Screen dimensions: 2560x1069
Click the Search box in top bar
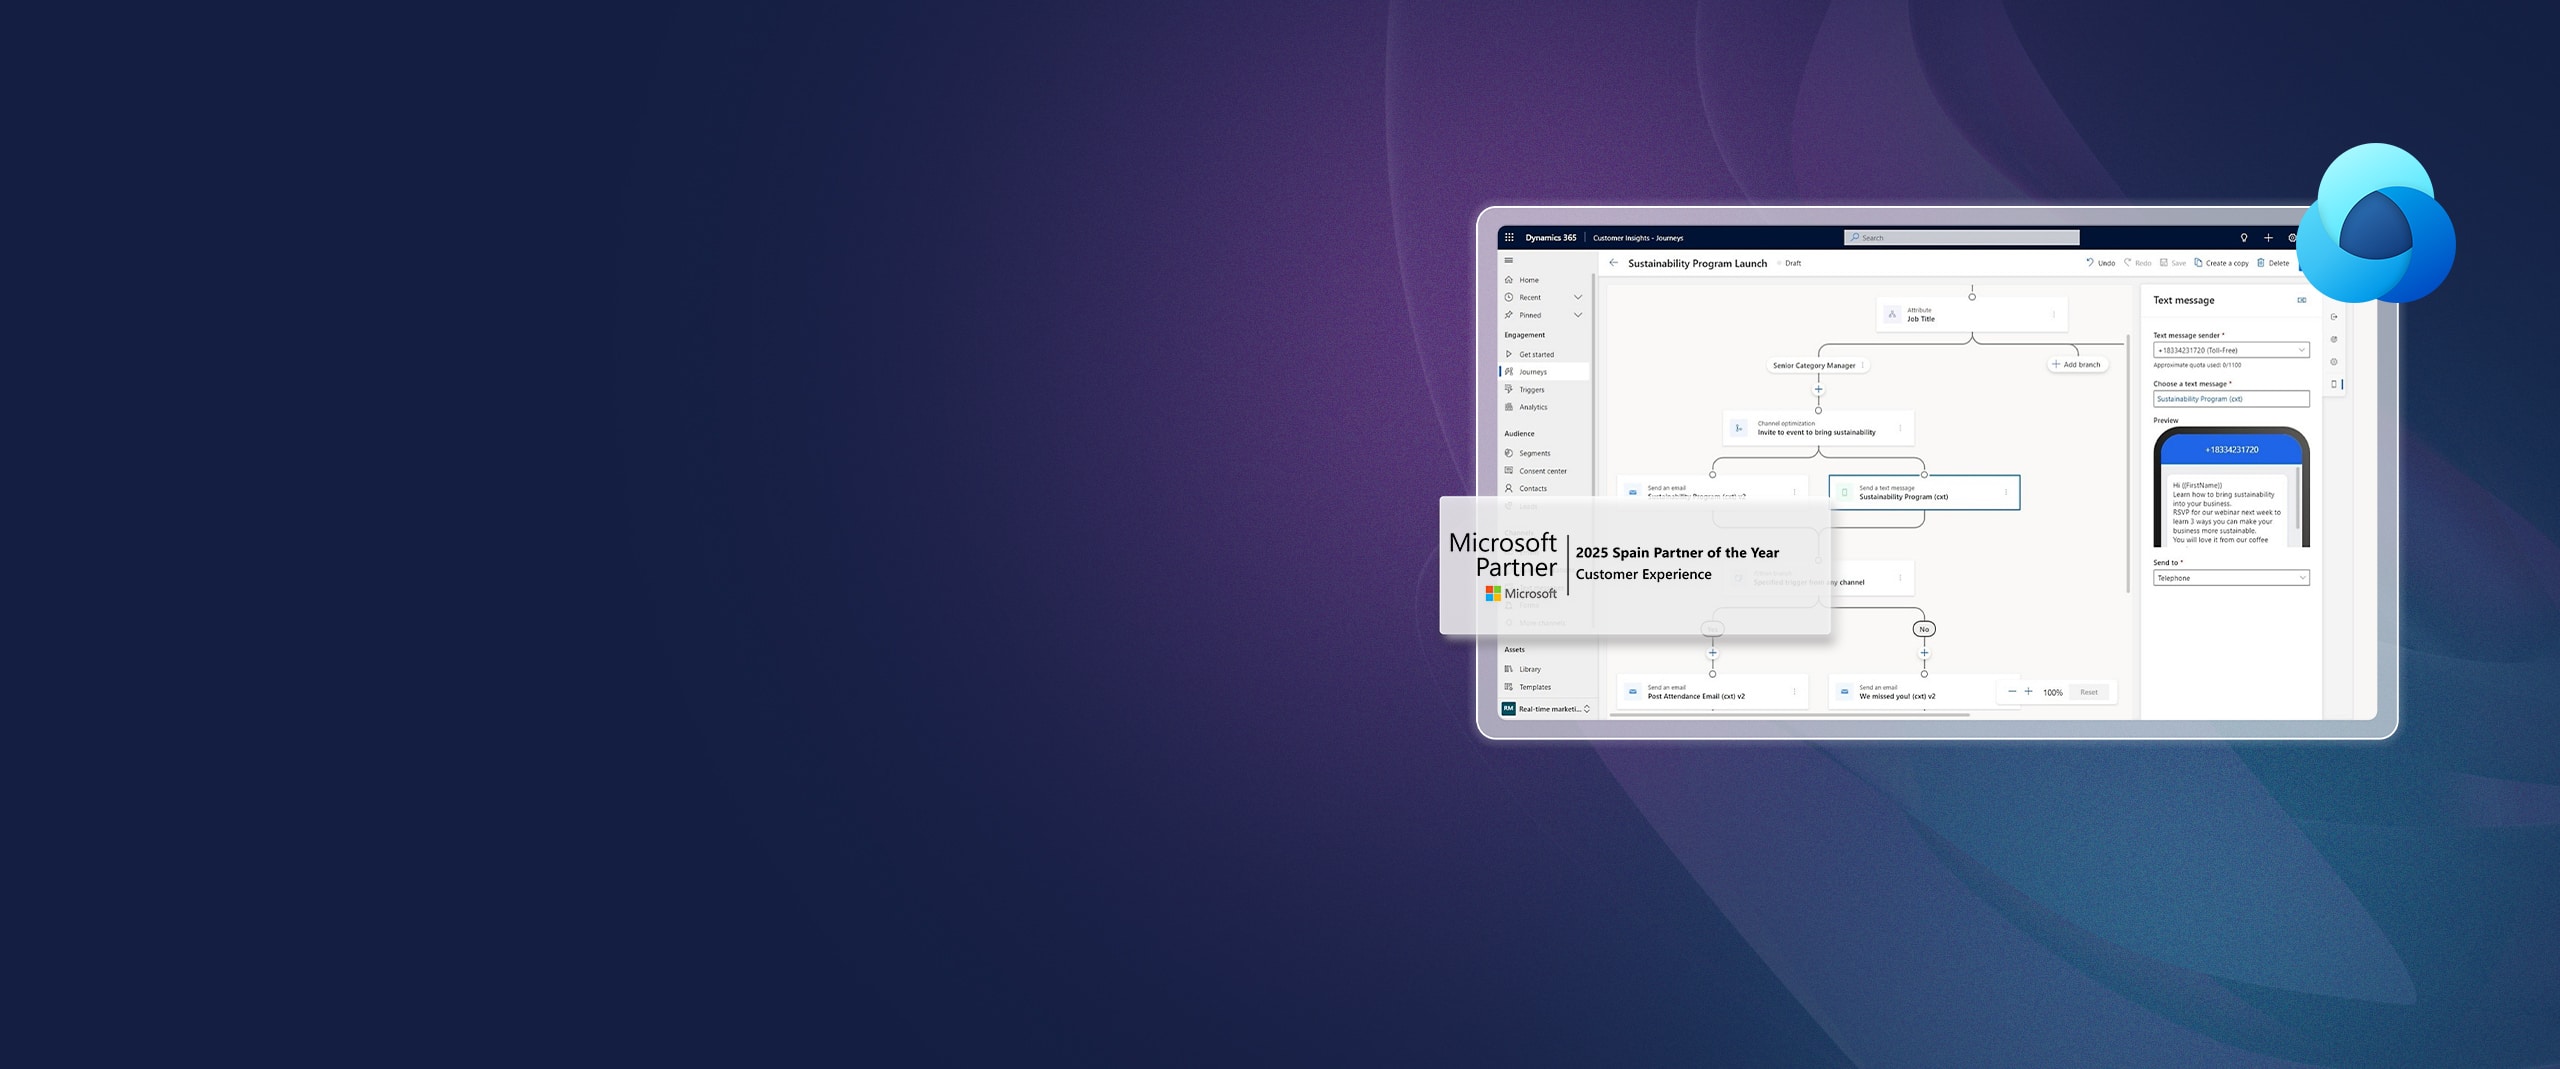click(x=1961, y=238)
